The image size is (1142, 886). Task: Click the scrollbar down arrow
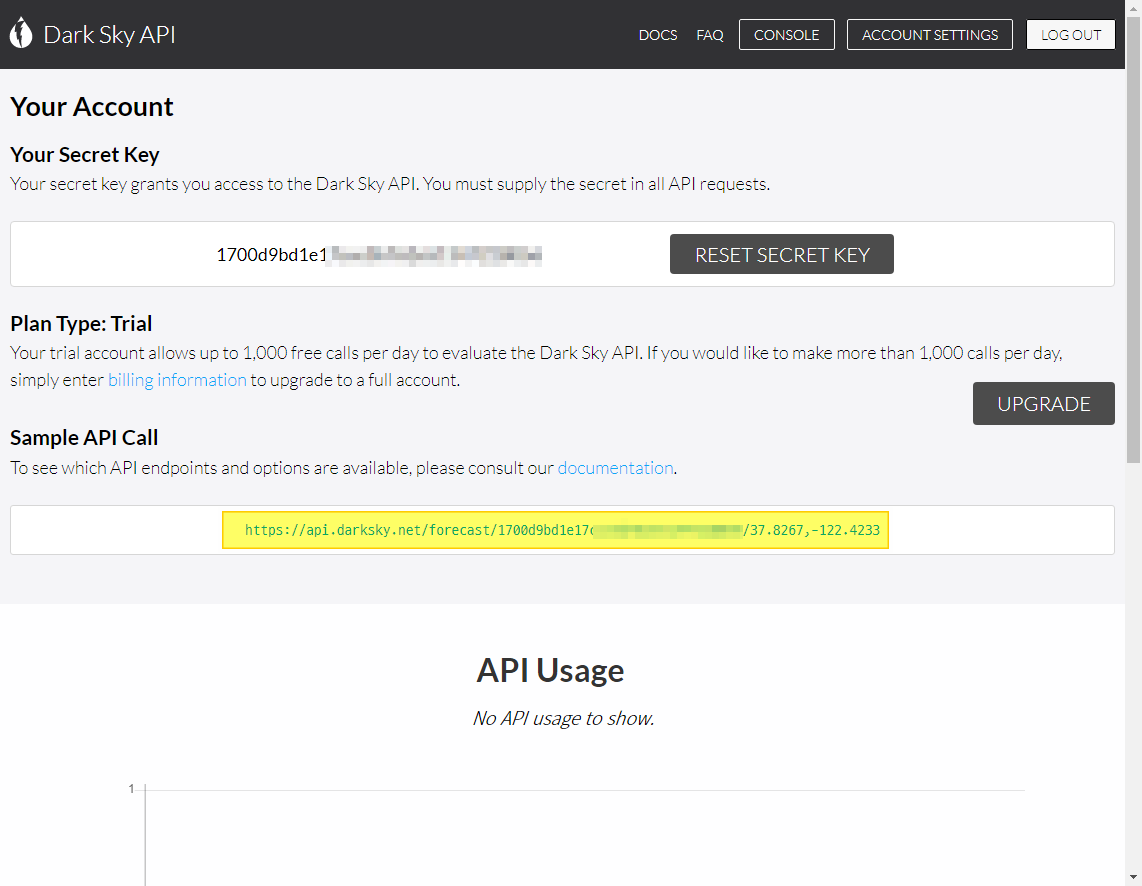1133,878
